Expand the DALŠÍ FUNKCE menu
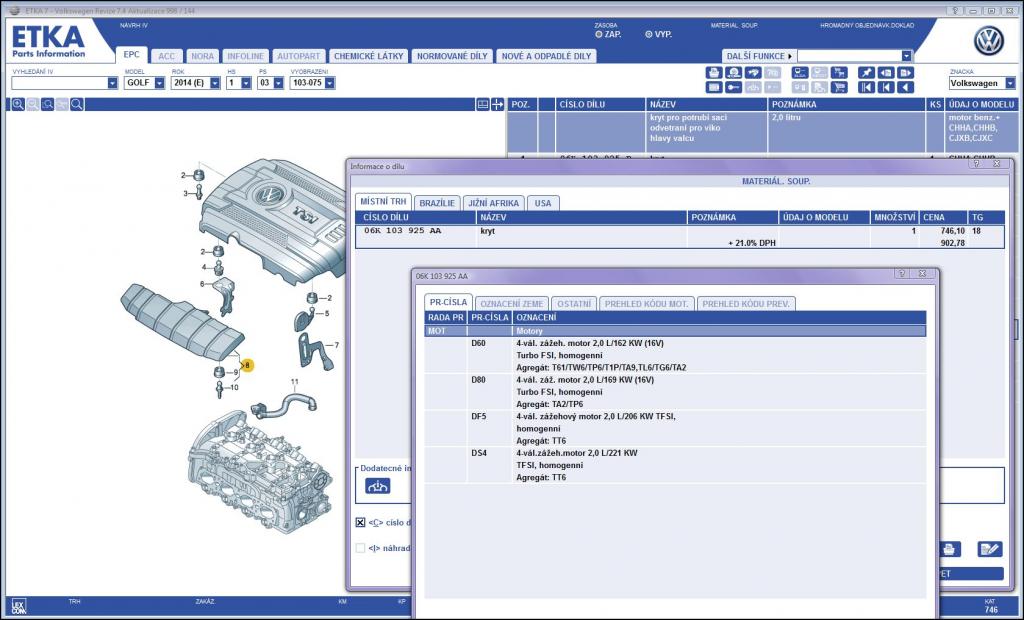This screenshot has height=620, width=1024. coord(759,56)
